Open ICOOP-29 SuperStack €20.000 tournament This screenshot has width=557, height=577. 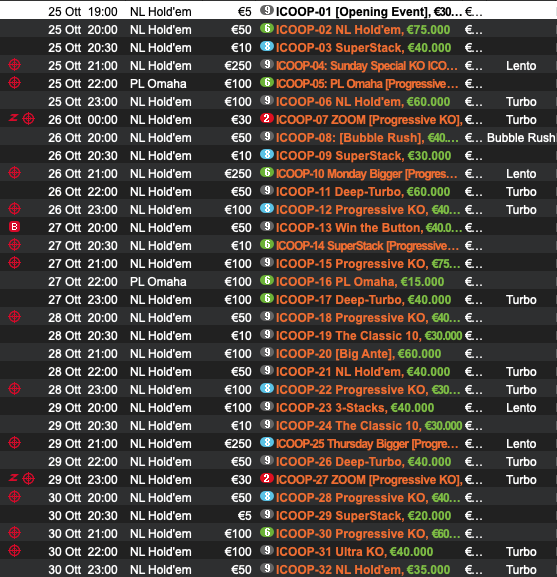point(363,516)
